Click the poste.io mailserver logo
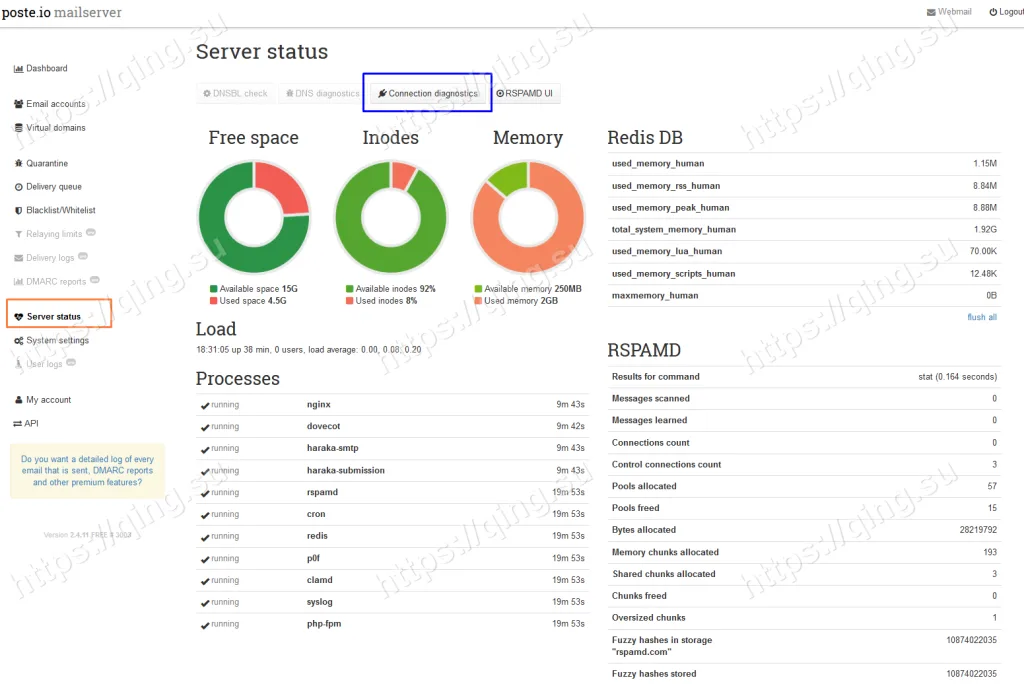 pos(61,12)
